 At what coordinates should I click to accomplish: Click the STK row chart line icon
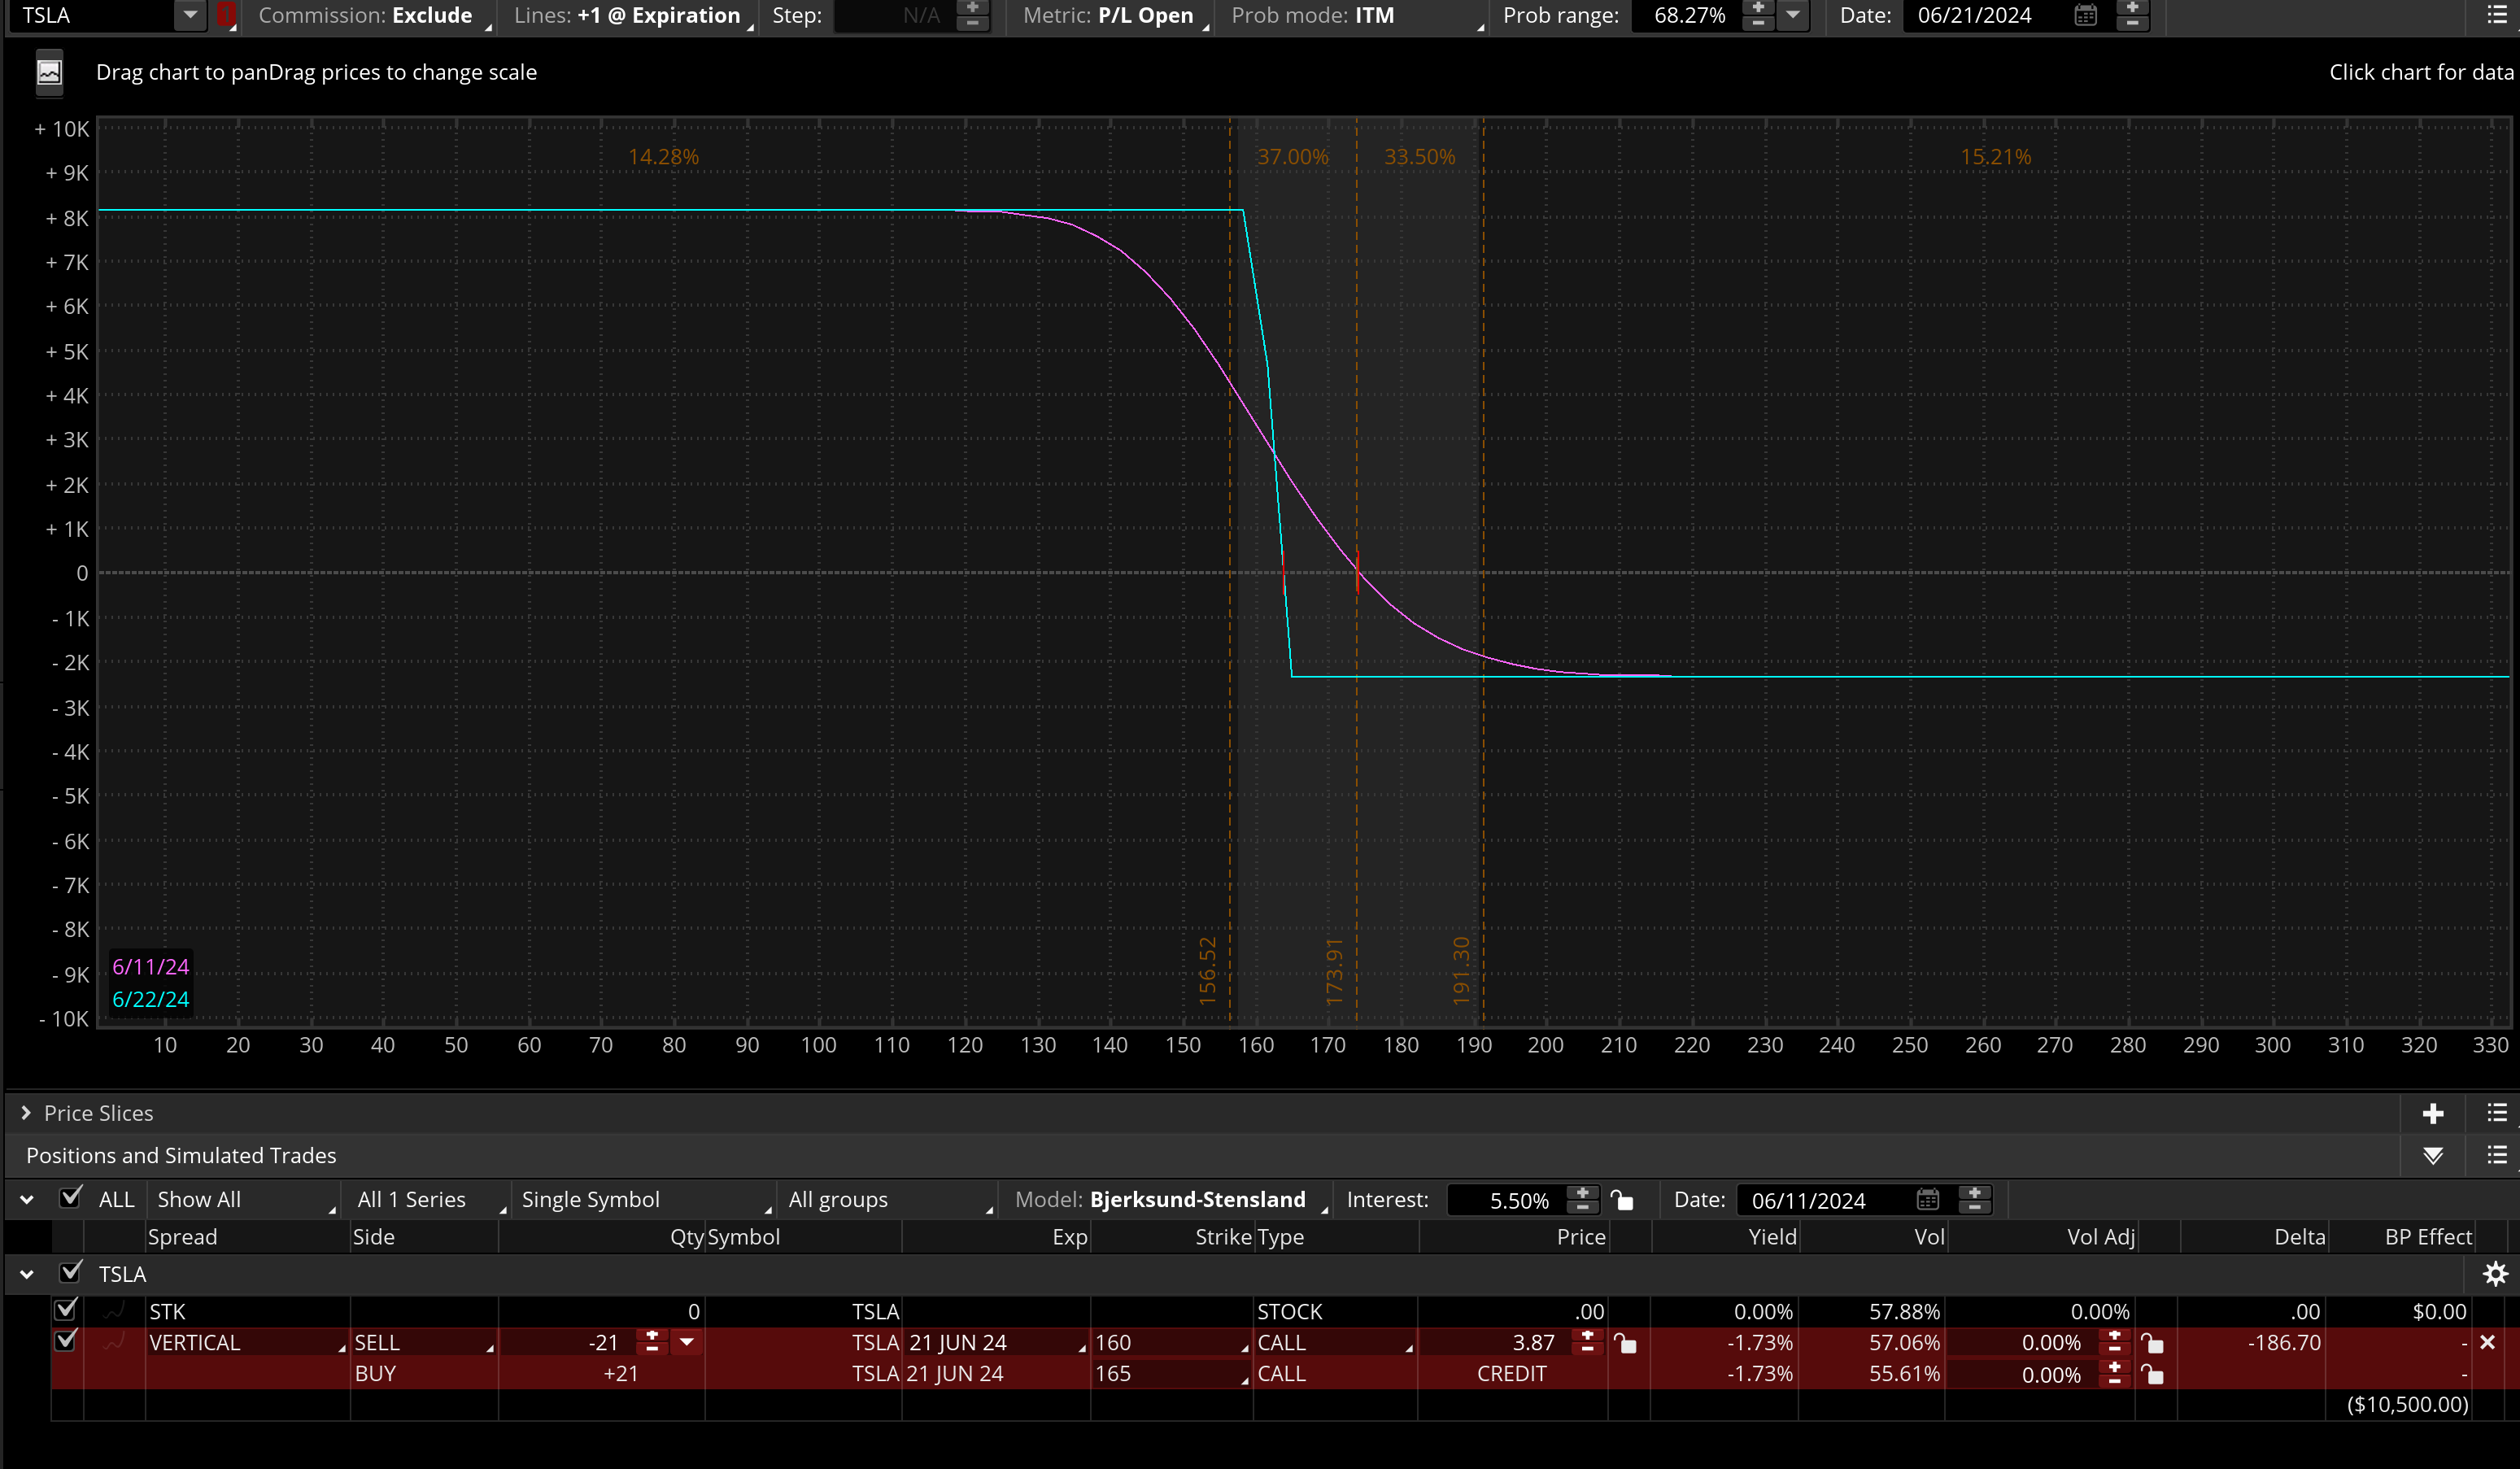(115, 1310)
